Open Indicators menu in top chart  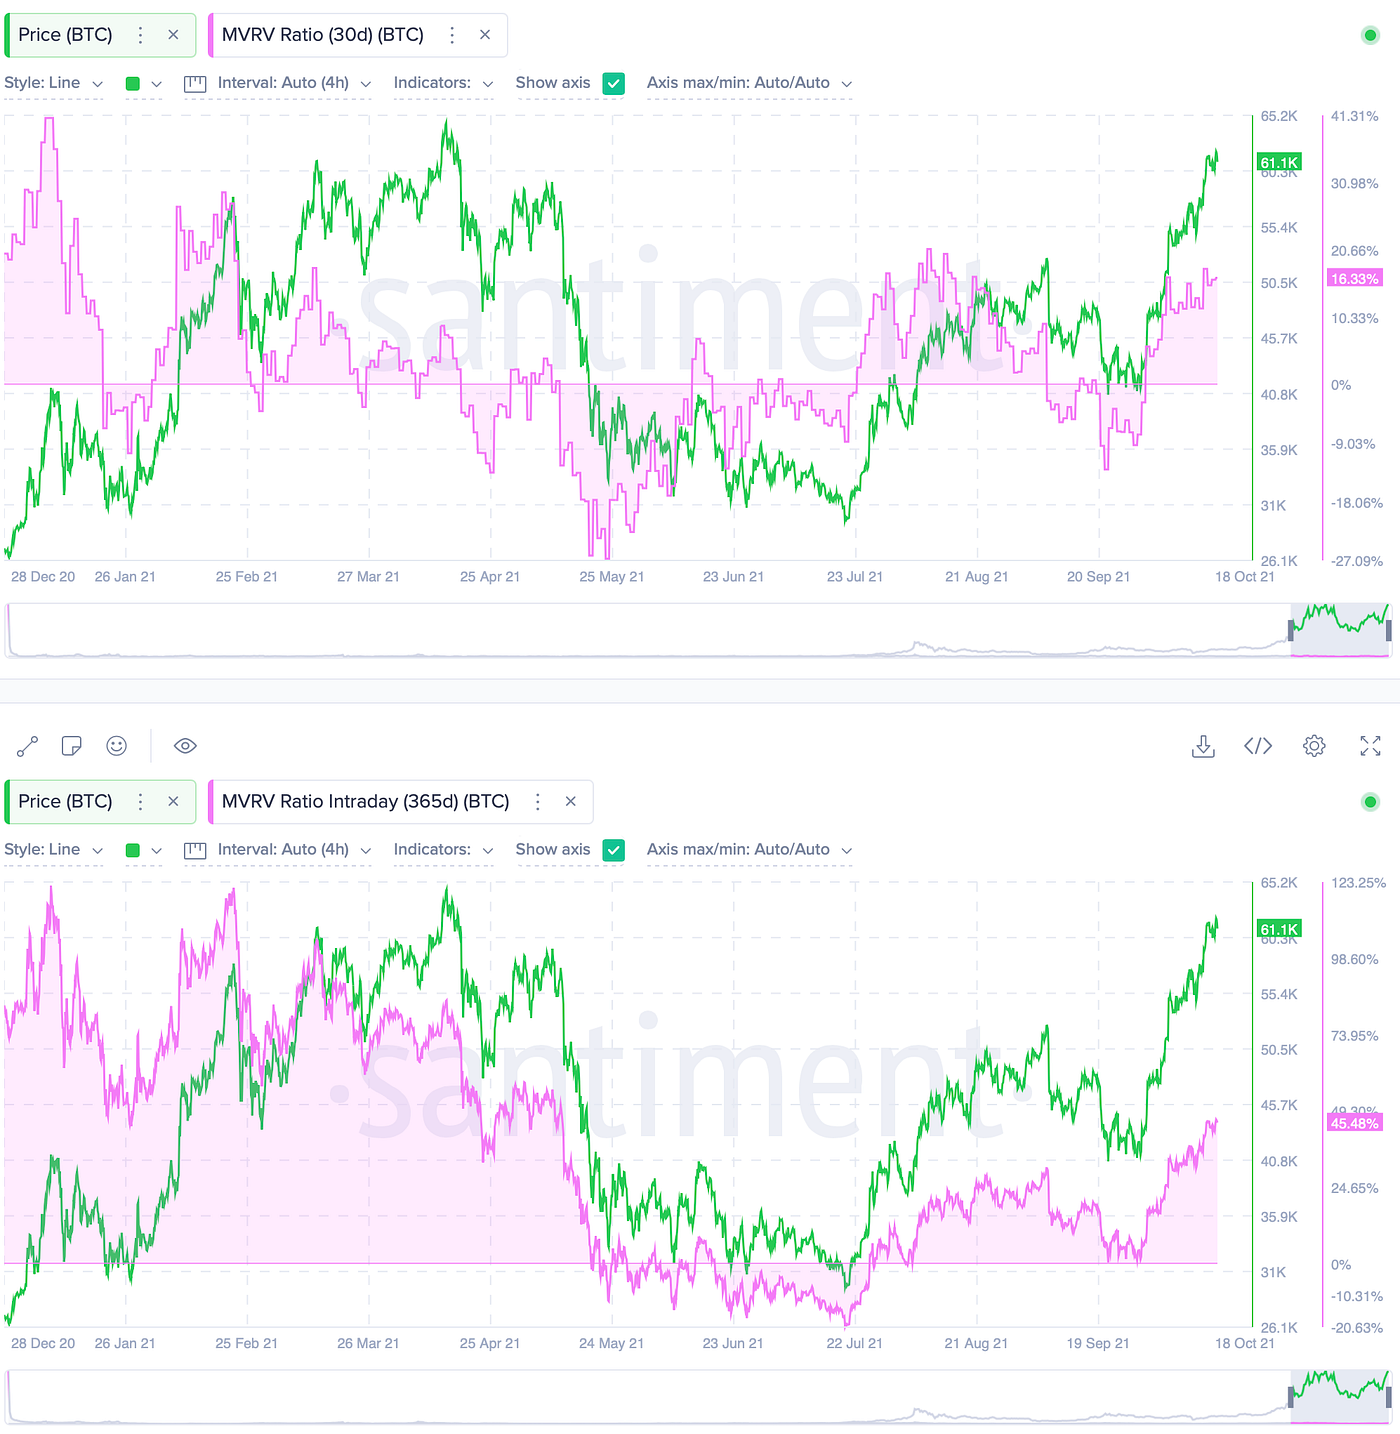click(x=443, y=83)
